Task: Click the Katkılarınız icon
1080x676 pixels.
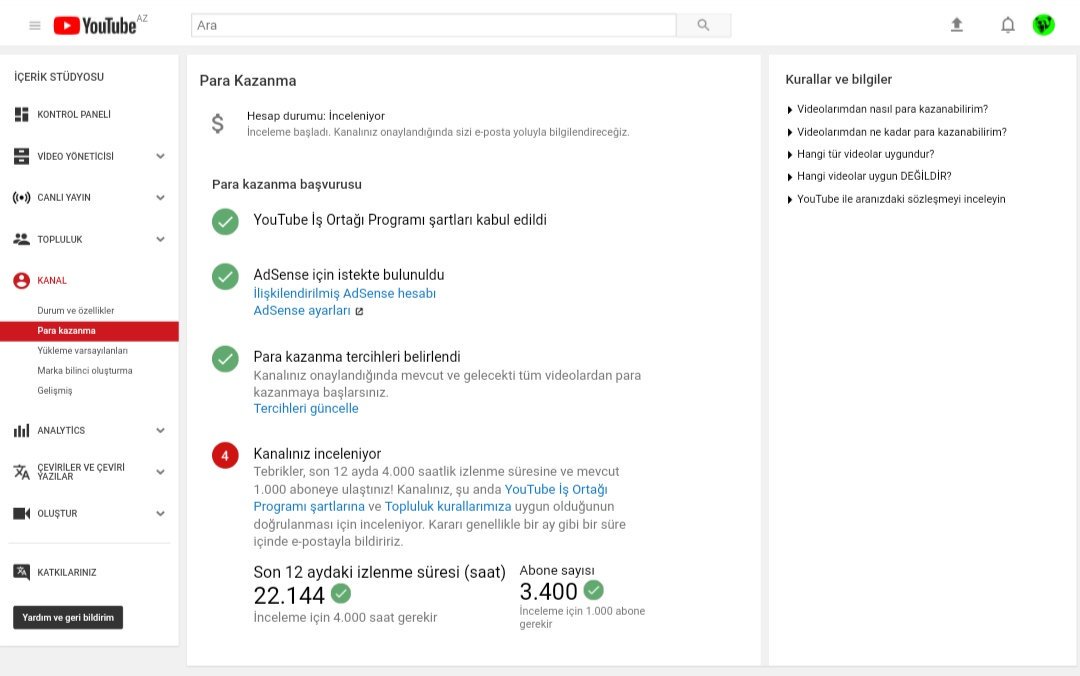Action: (21, 572)
